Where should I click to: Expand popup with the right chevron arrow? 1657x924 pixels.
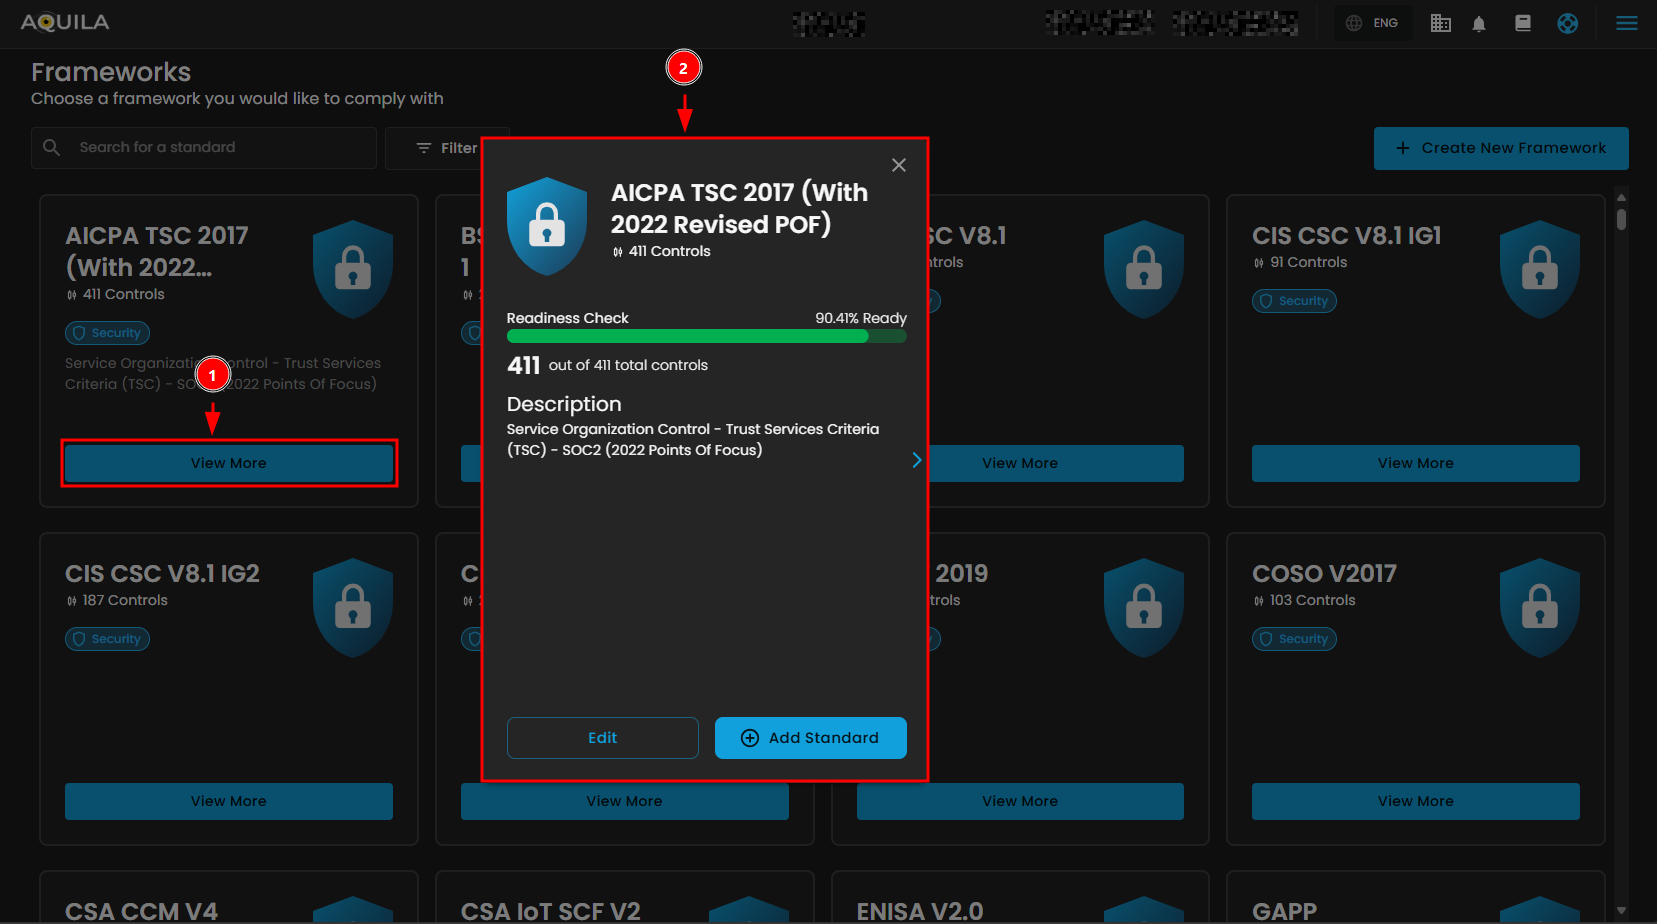click(916, 460)
